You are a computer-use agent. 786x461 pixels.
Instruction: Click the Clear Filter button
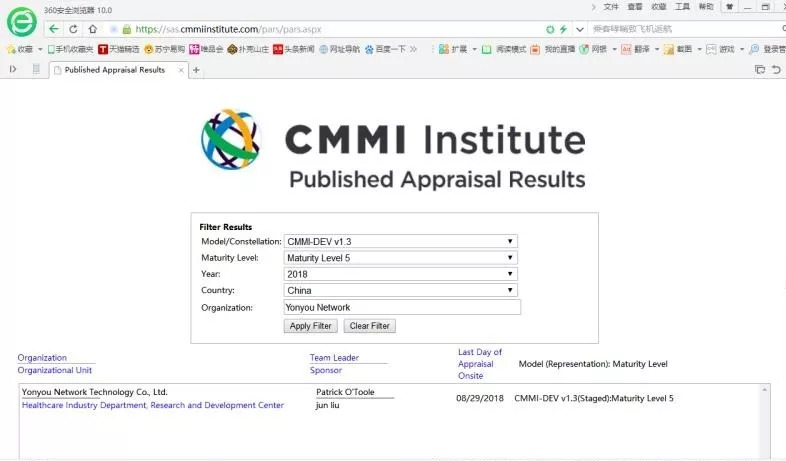click(369, 326)
